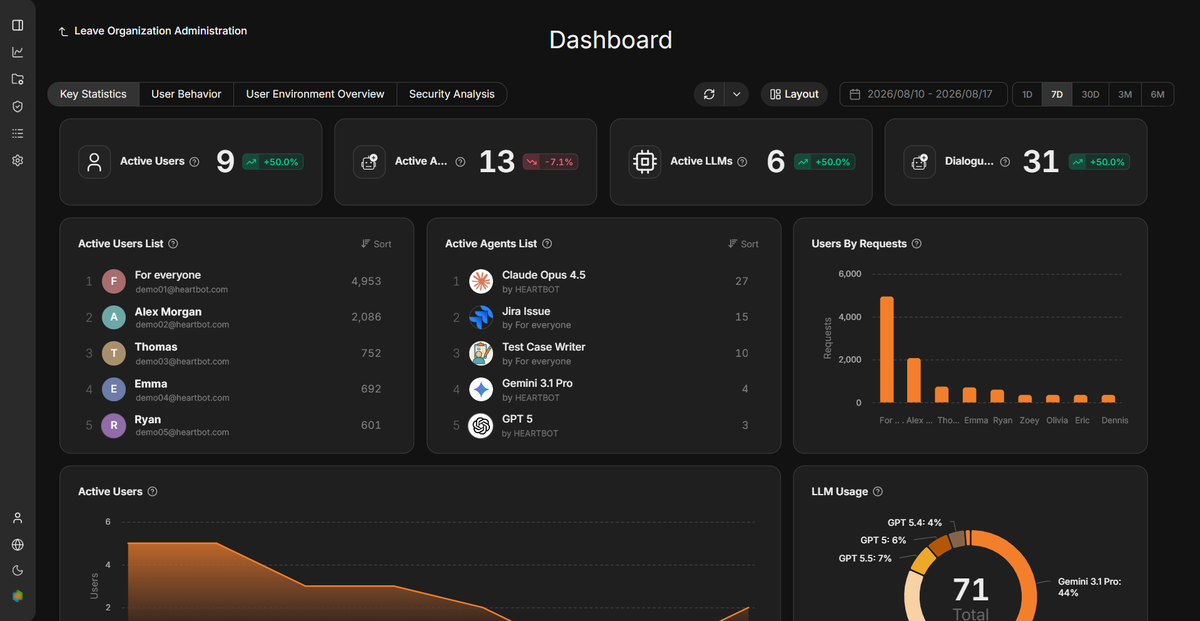Select Alex Morgan in users list
The image size is (1200, 621).
(x=237, y=318)
